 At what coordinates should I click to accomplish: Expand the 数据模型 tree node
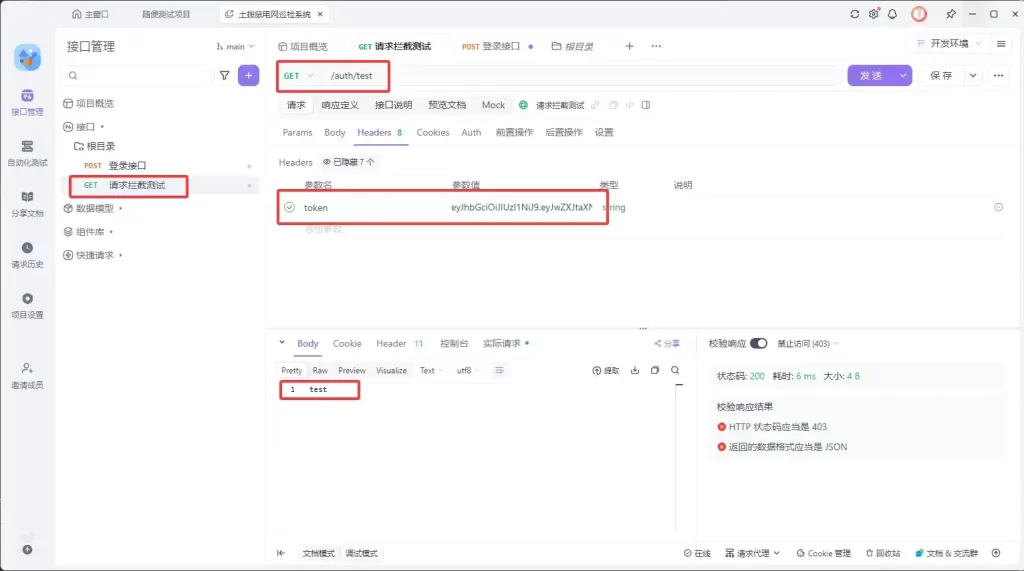pyautogui.click(x=93, y=209)
